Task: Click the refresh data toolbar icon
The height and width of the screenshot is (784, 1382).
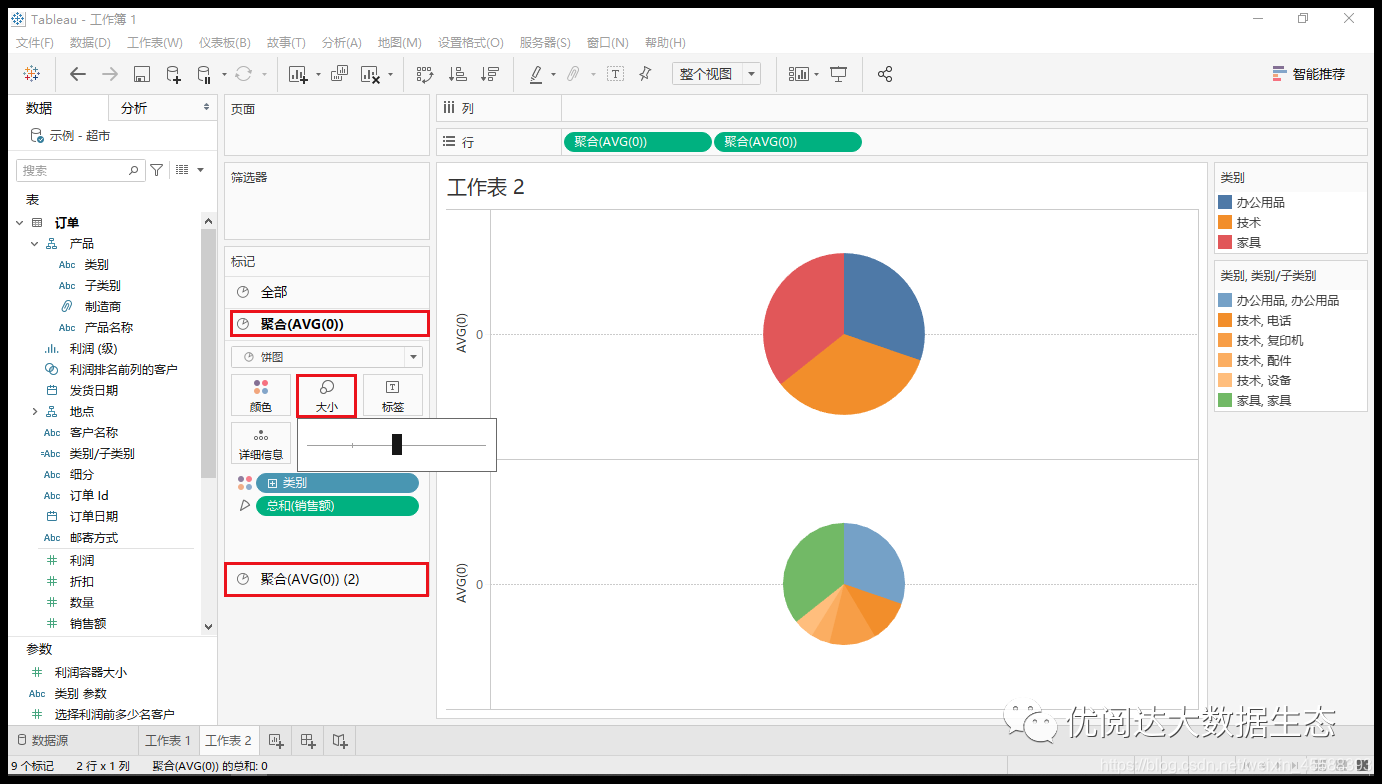Action: pos(243,74)
